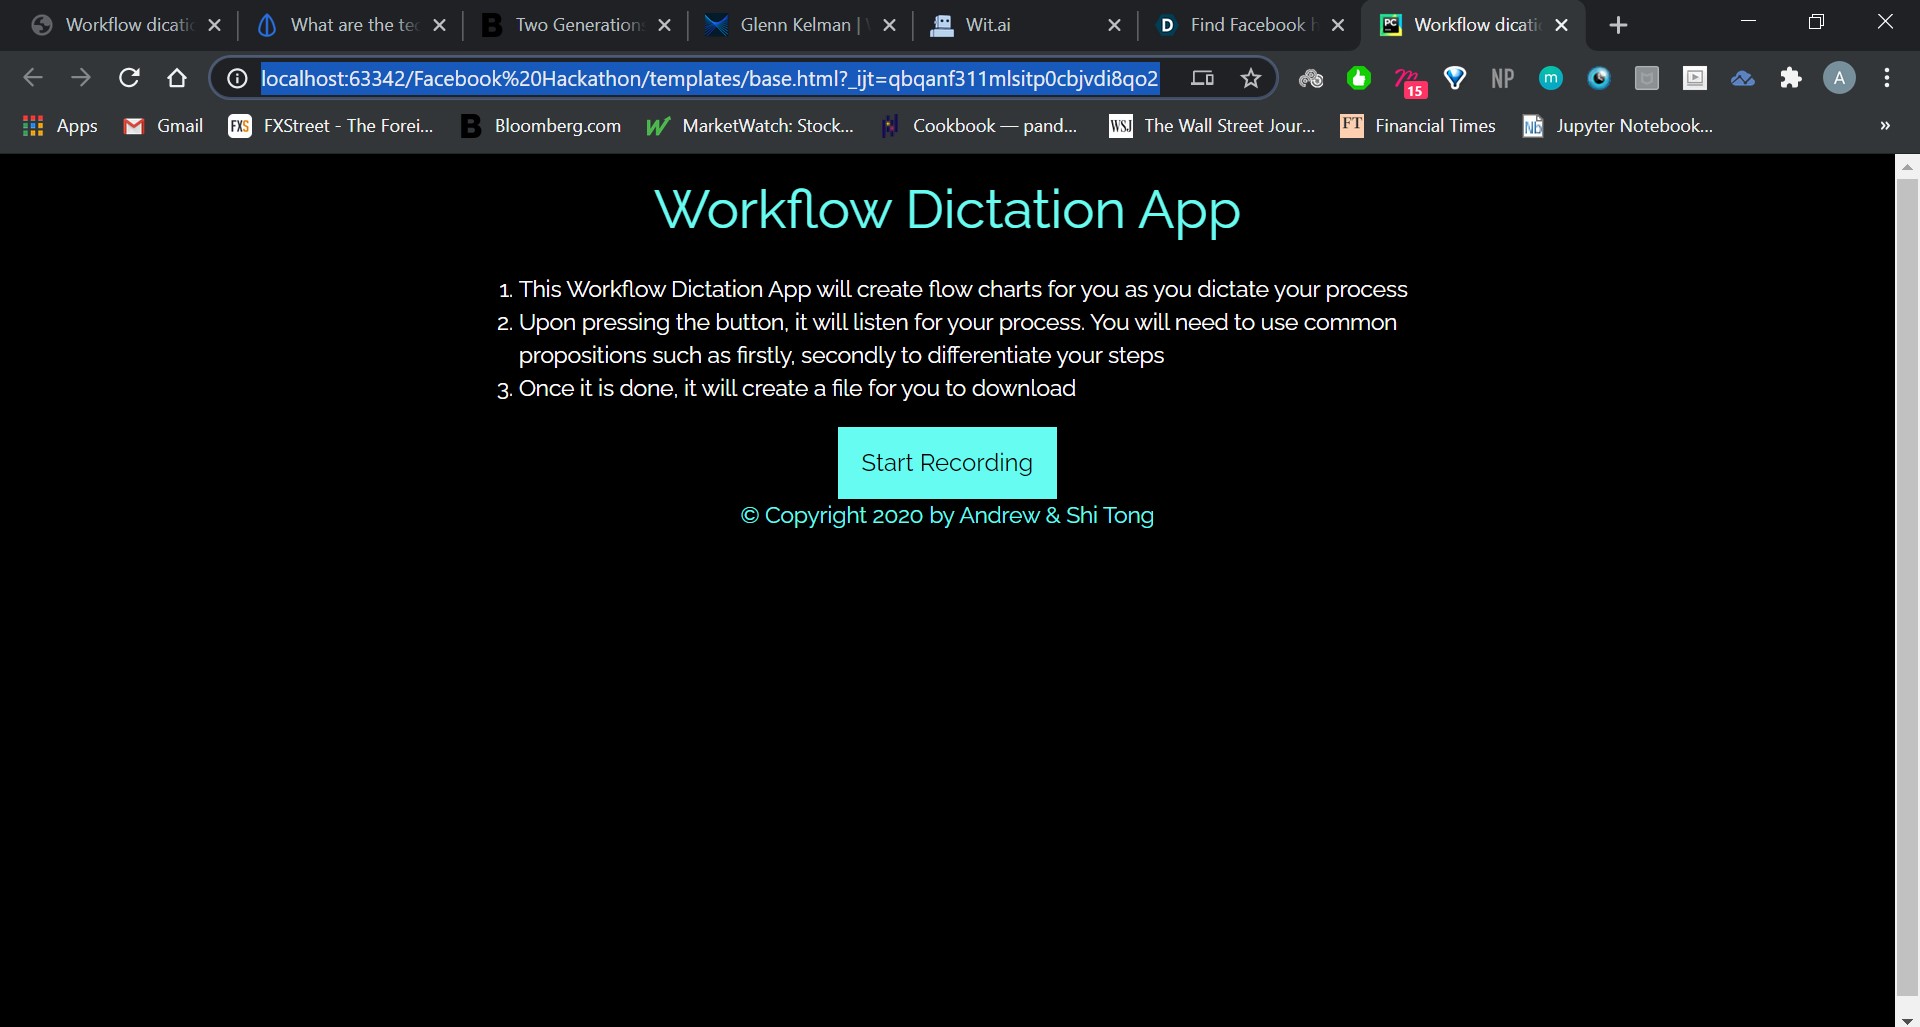Click the NP extension icon

tap(1502, 78)
